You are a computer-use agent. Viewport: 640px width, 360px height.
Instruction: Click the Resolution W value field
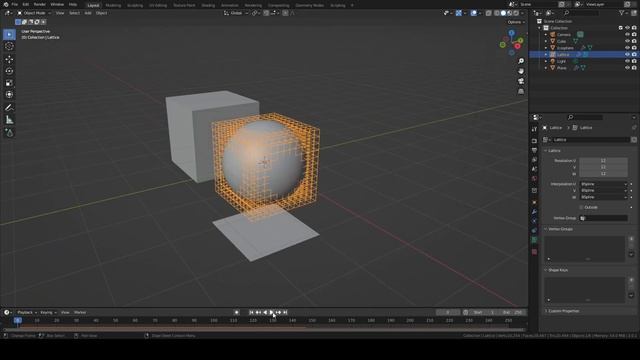click(603, 174)
